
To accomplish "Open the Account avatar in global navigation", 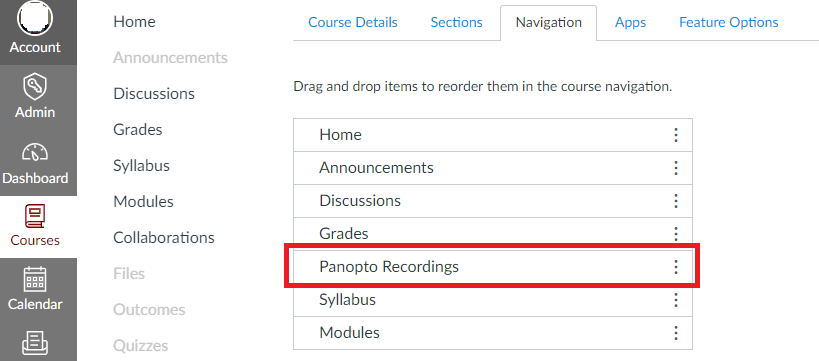I will 35,17.
